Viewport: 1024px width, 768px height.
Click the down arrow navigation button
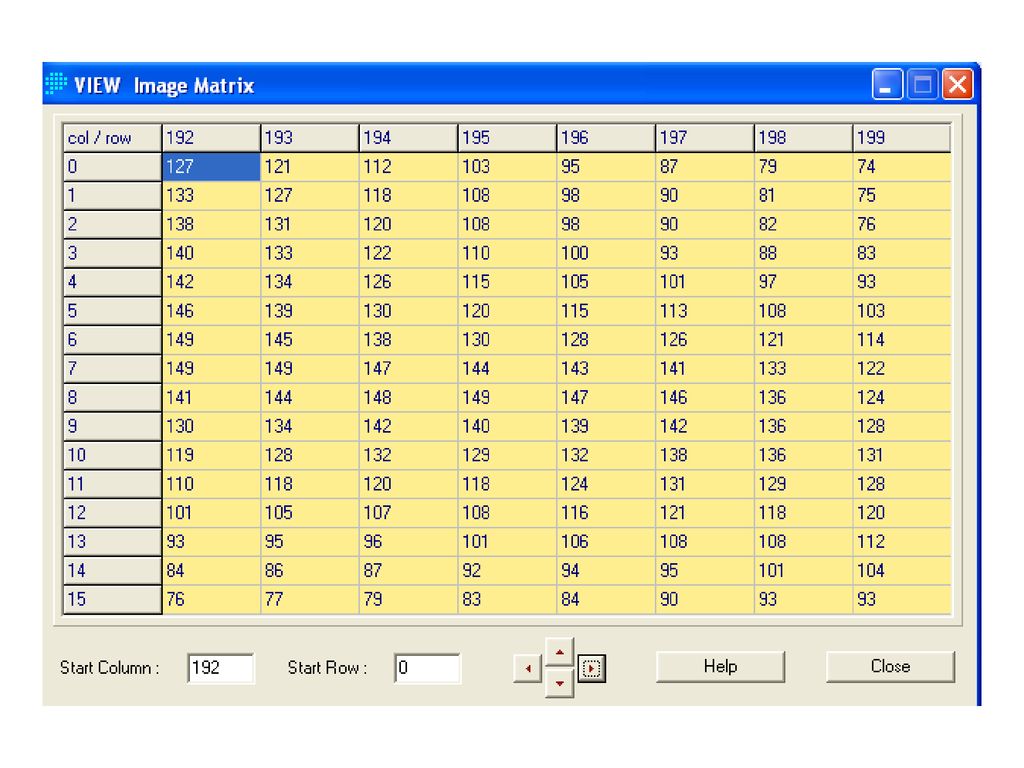tap(559, 683)
